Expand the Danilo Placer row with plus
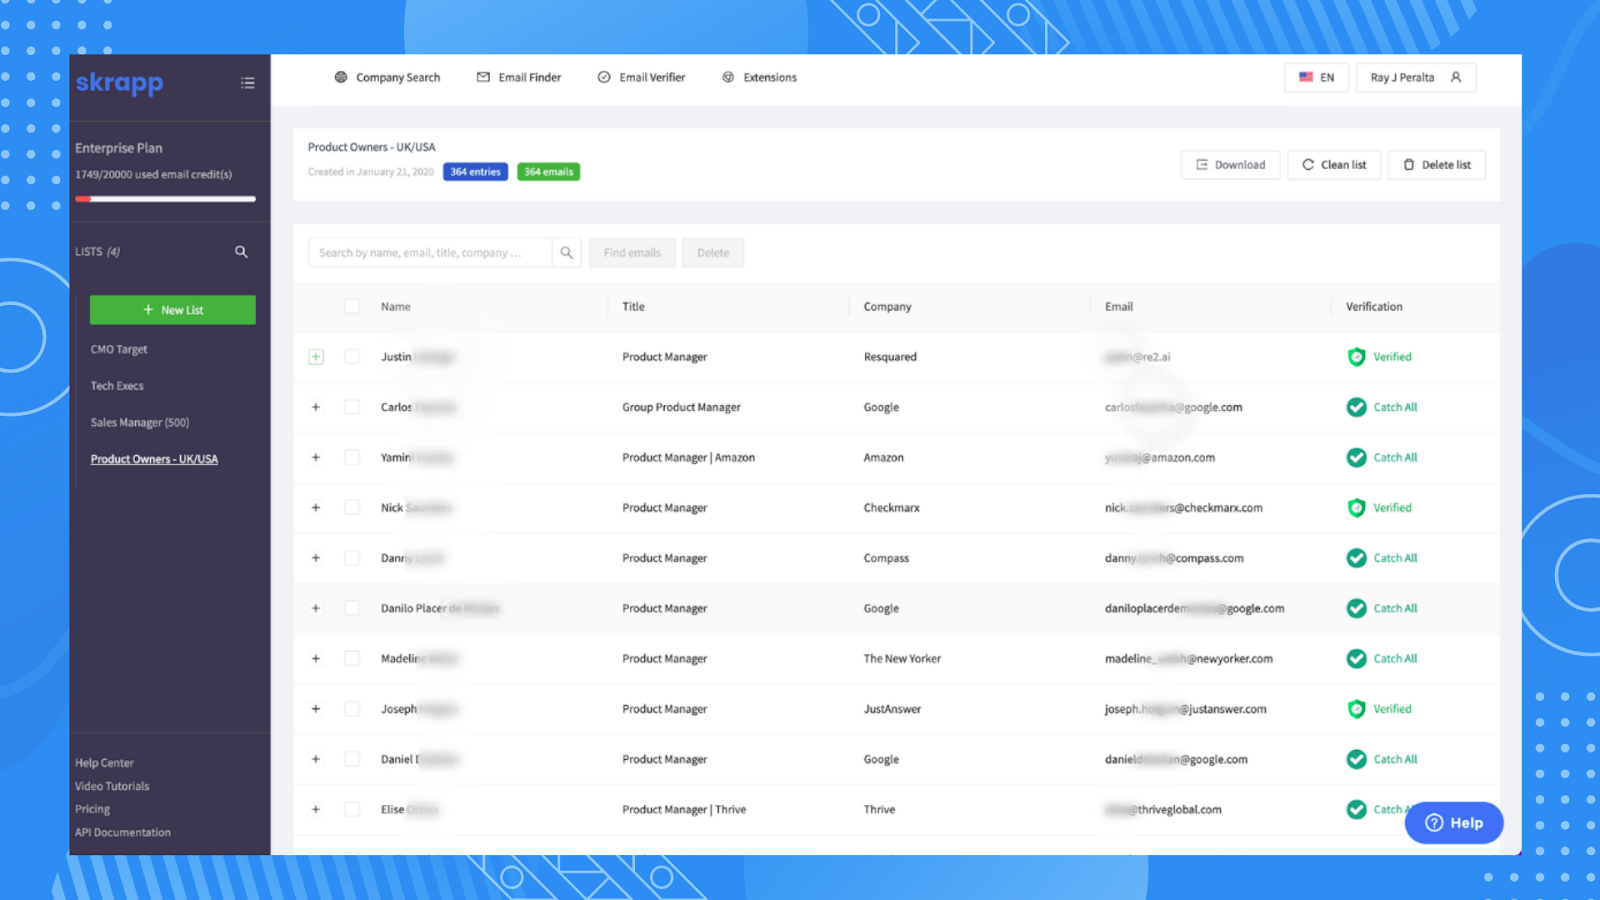 tap(316, 608)
